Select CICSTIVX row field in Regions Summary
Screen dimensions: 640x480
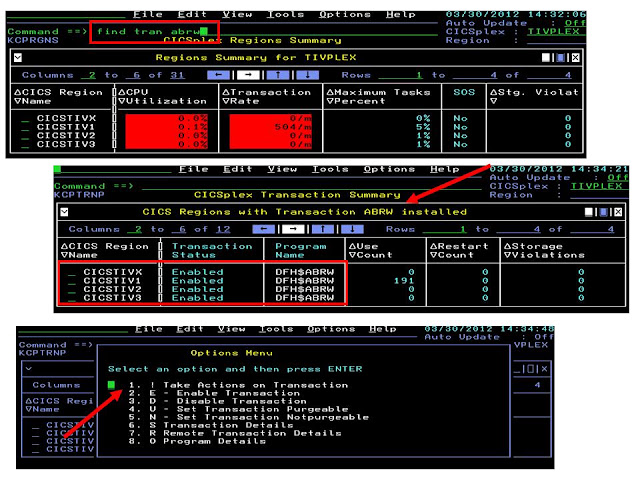tap(25, 121)
